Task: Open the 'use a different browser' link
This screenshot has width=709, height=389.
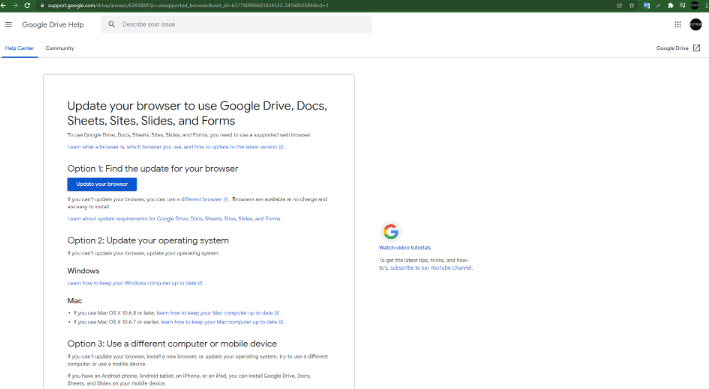Action: point(197,199)
